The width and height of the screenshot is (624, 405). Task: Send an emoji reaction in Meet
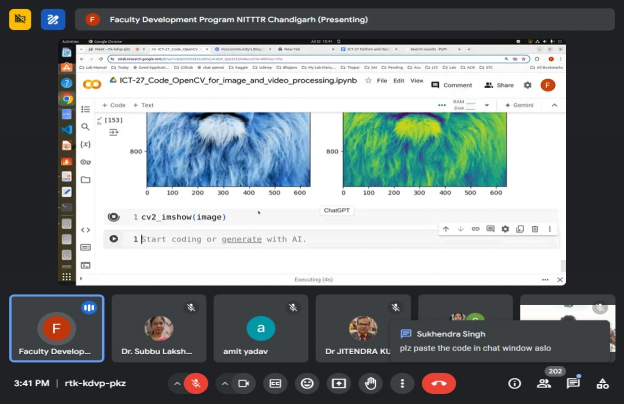[307, 384]
